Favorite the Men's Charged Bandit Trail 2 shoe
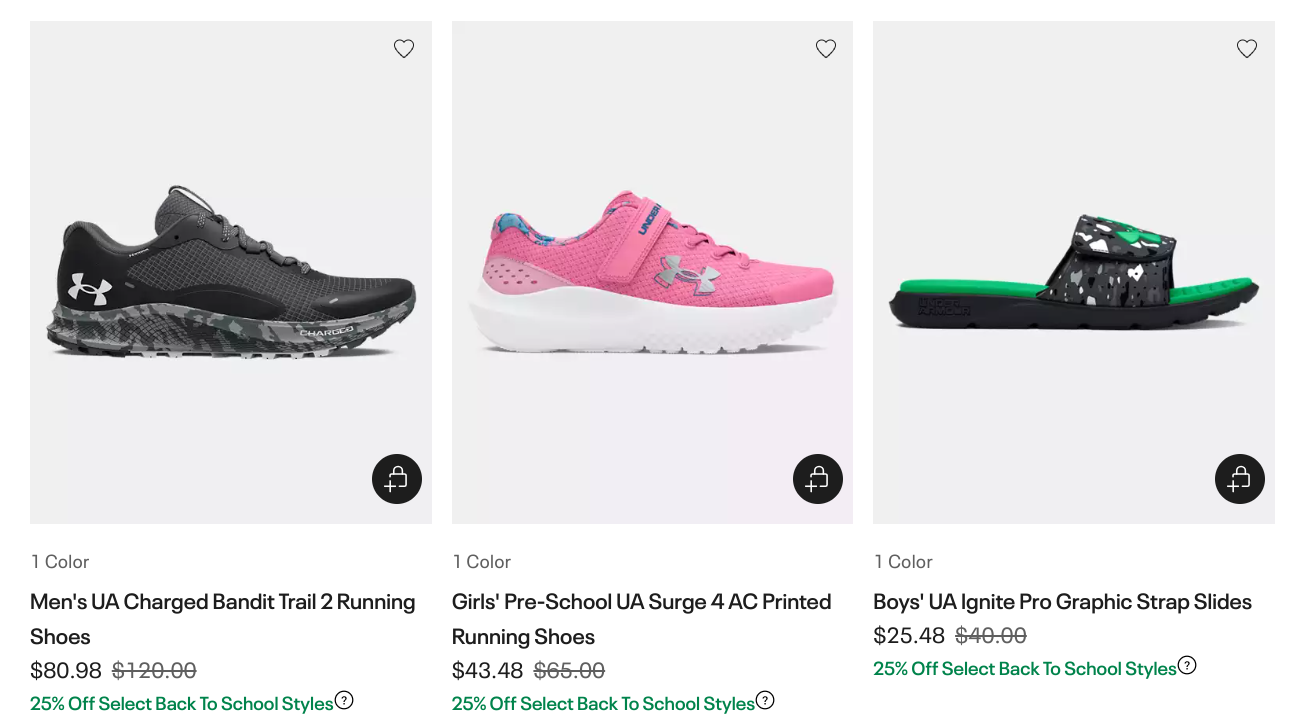 pyautogui.click(x=404, y=49)
